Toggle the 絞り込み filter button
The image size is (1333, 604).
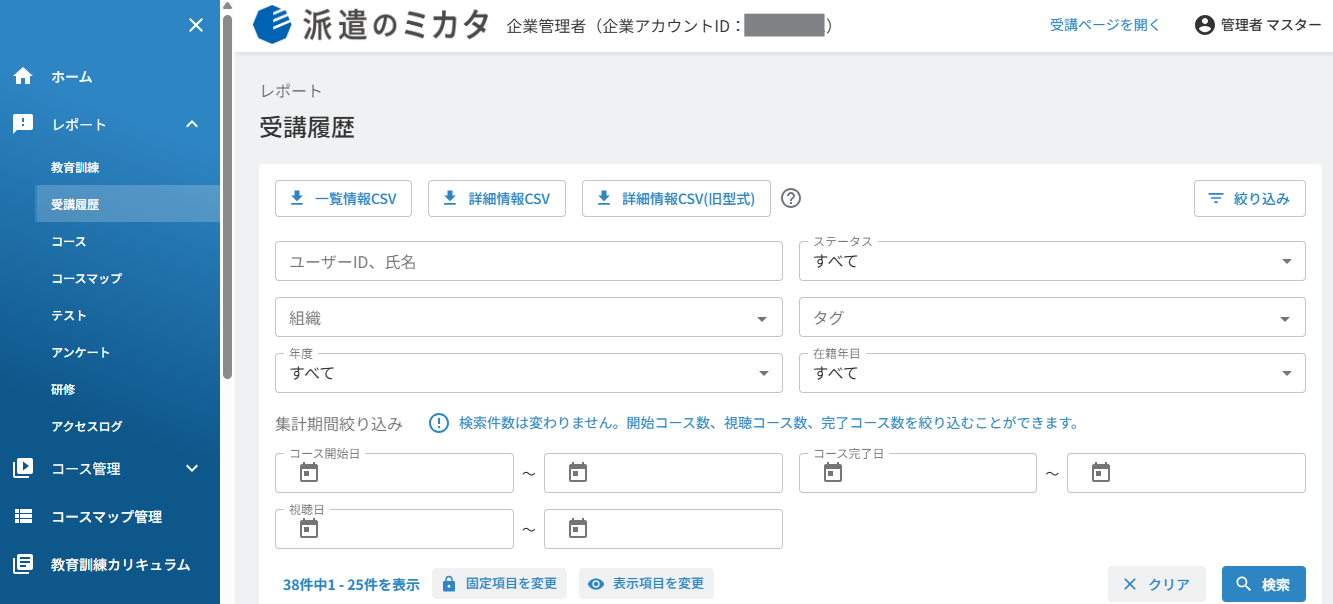(x=1249, y=198)
